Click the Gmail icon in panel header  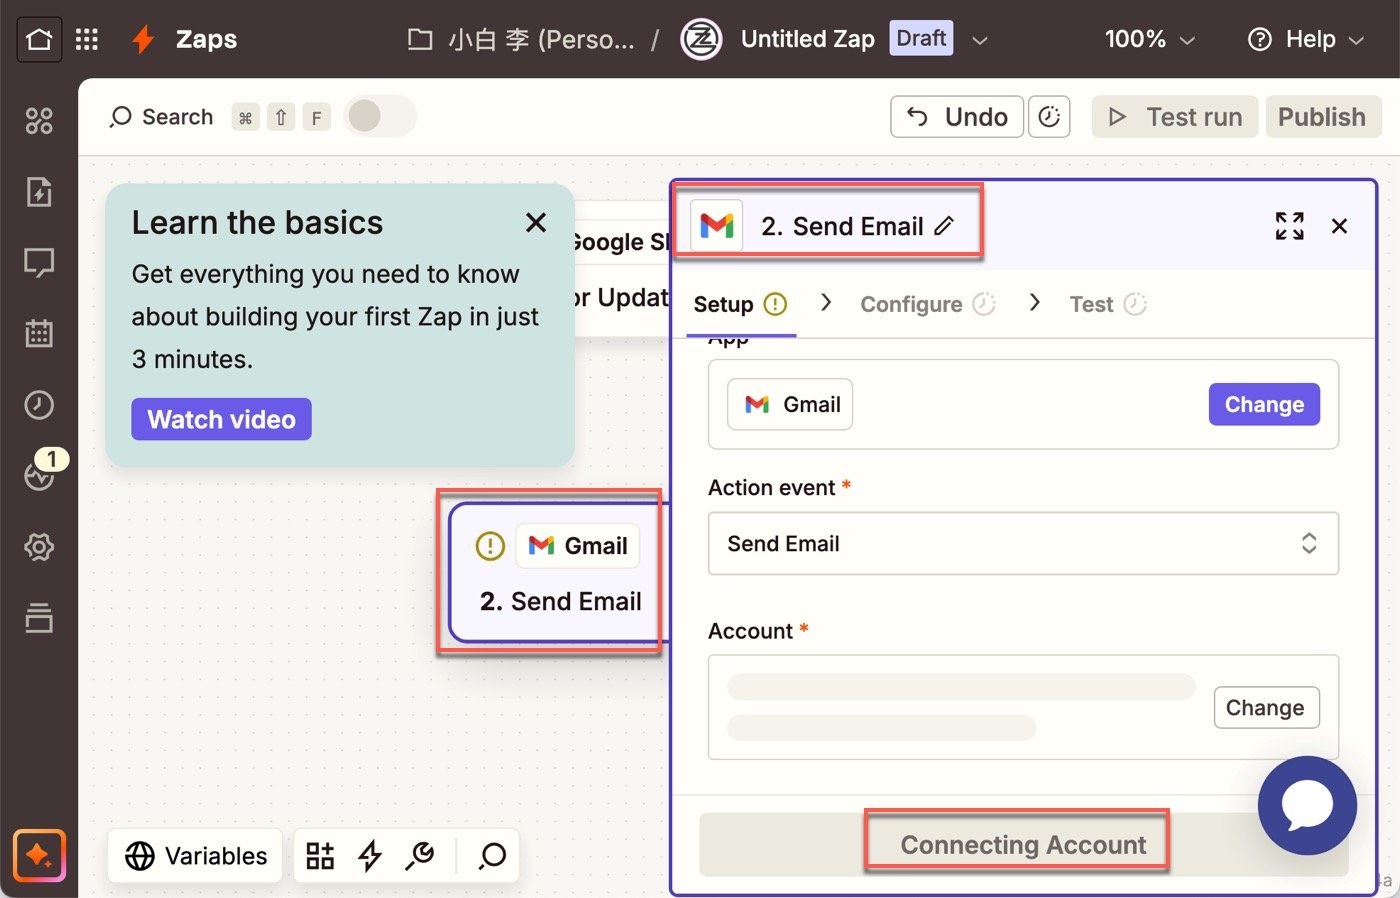717,226
